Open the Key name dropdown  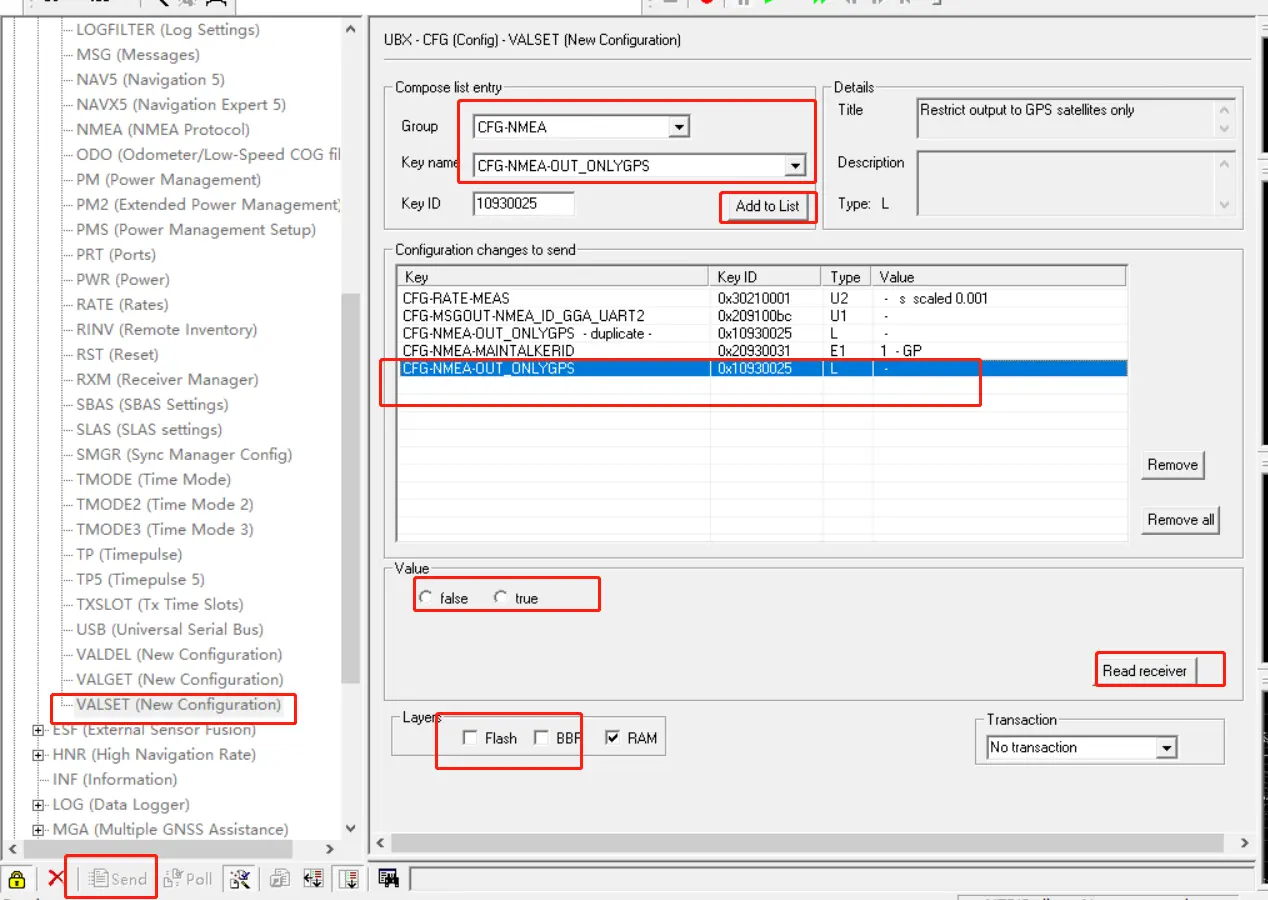tap(795, 166)
